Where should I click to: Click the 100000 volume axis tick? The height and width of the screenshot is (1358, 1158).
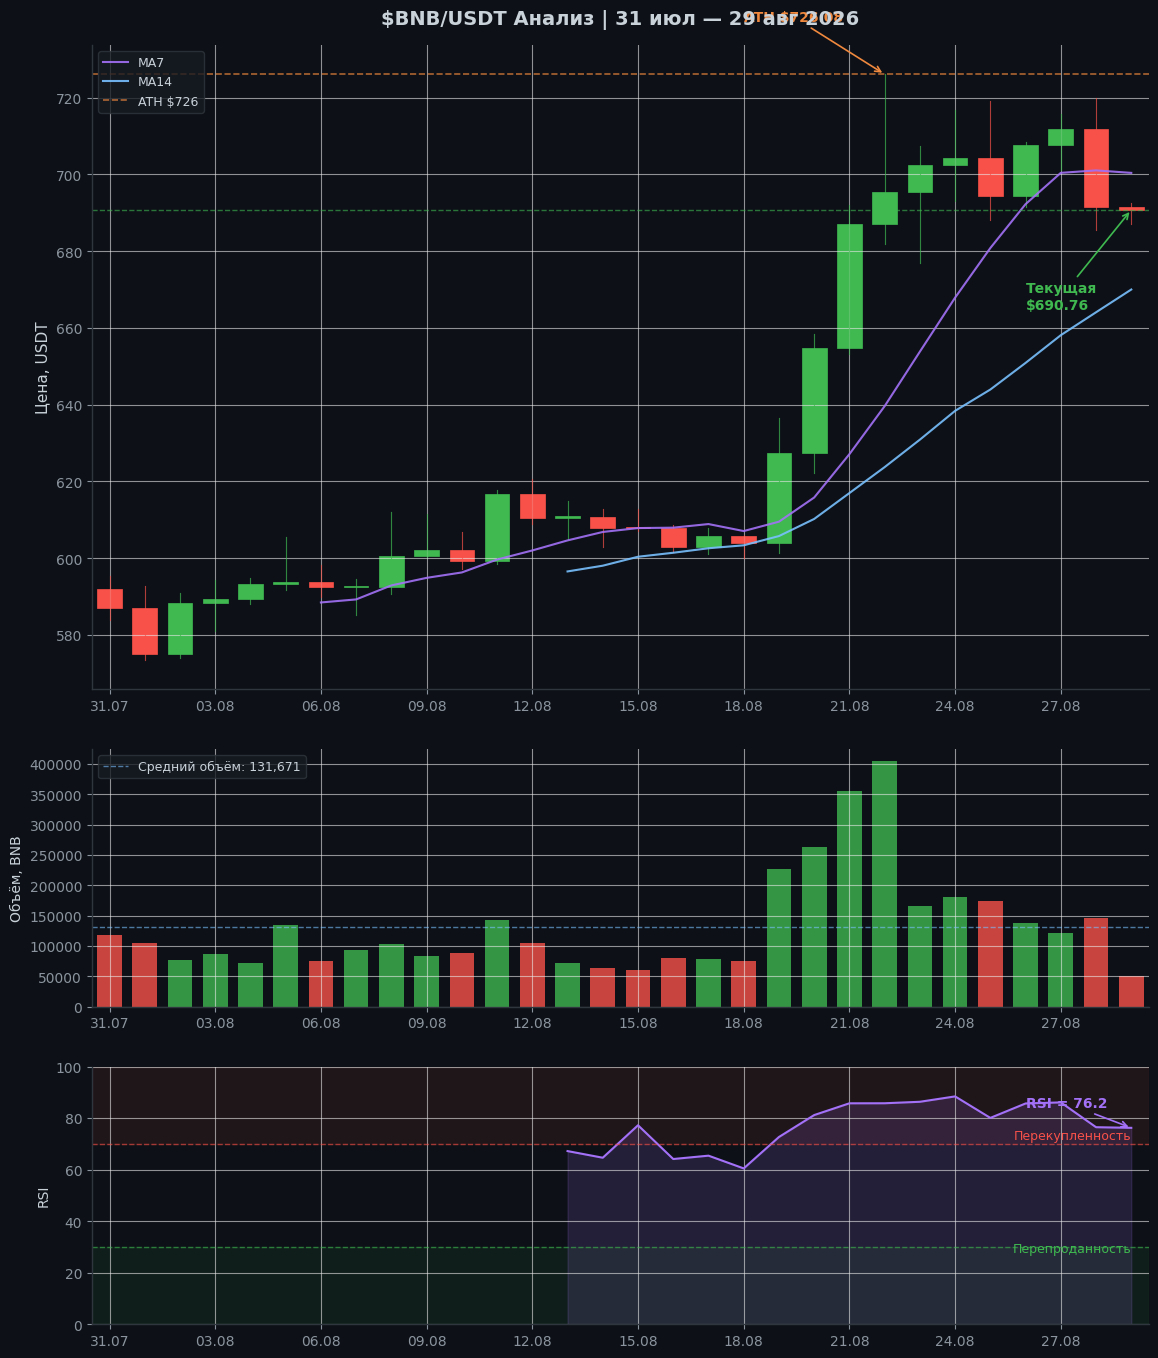pyautogui.click(x=56, y=947)
